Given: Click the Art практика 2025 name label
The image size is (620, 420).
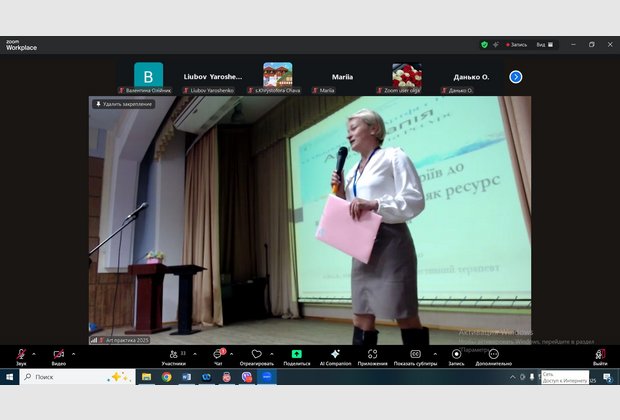Looking at the screenshot, I should (127, 340).
